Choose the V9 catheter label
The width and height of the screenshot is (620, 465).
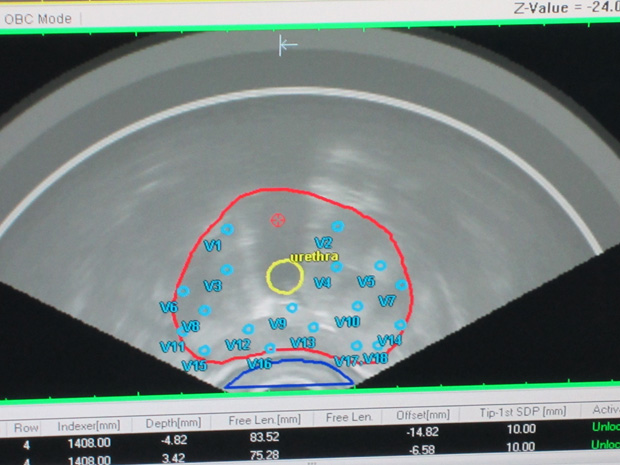pyautogui.click(x=278, y=324)
